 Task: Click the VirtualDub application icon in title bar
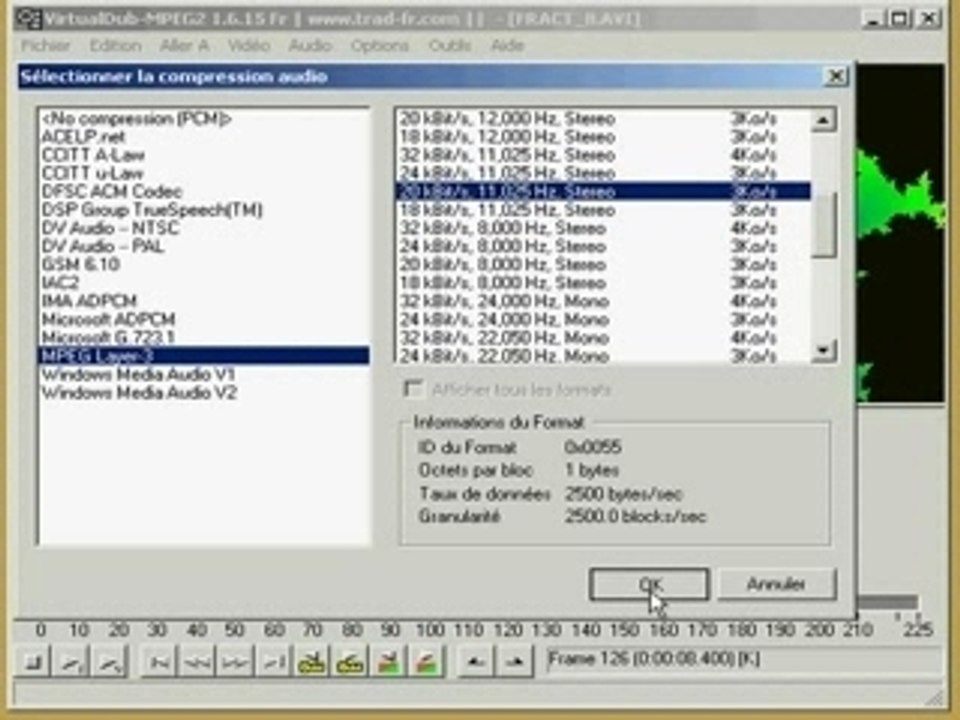(x=28, y=18)
